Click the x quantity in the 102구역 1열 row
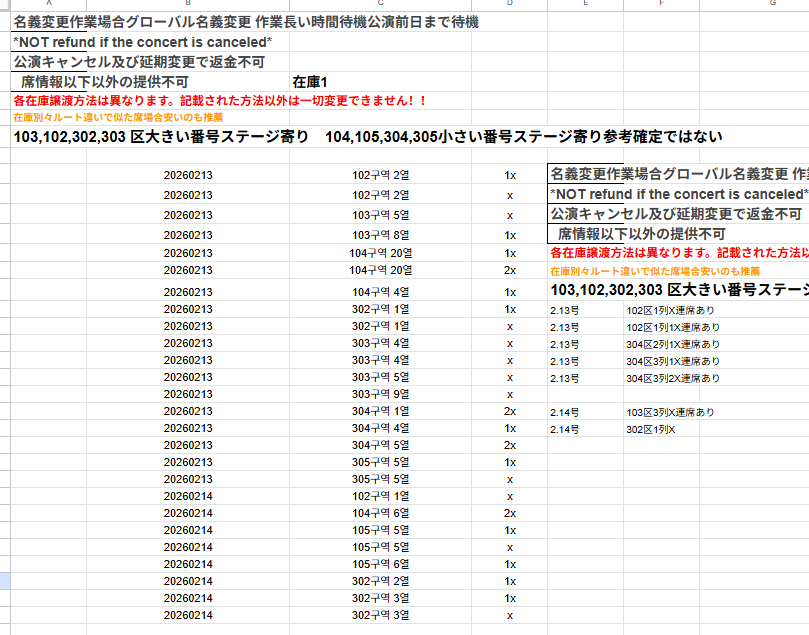The height and width of the screenshot is (635, 809). [x=510, y=497]
